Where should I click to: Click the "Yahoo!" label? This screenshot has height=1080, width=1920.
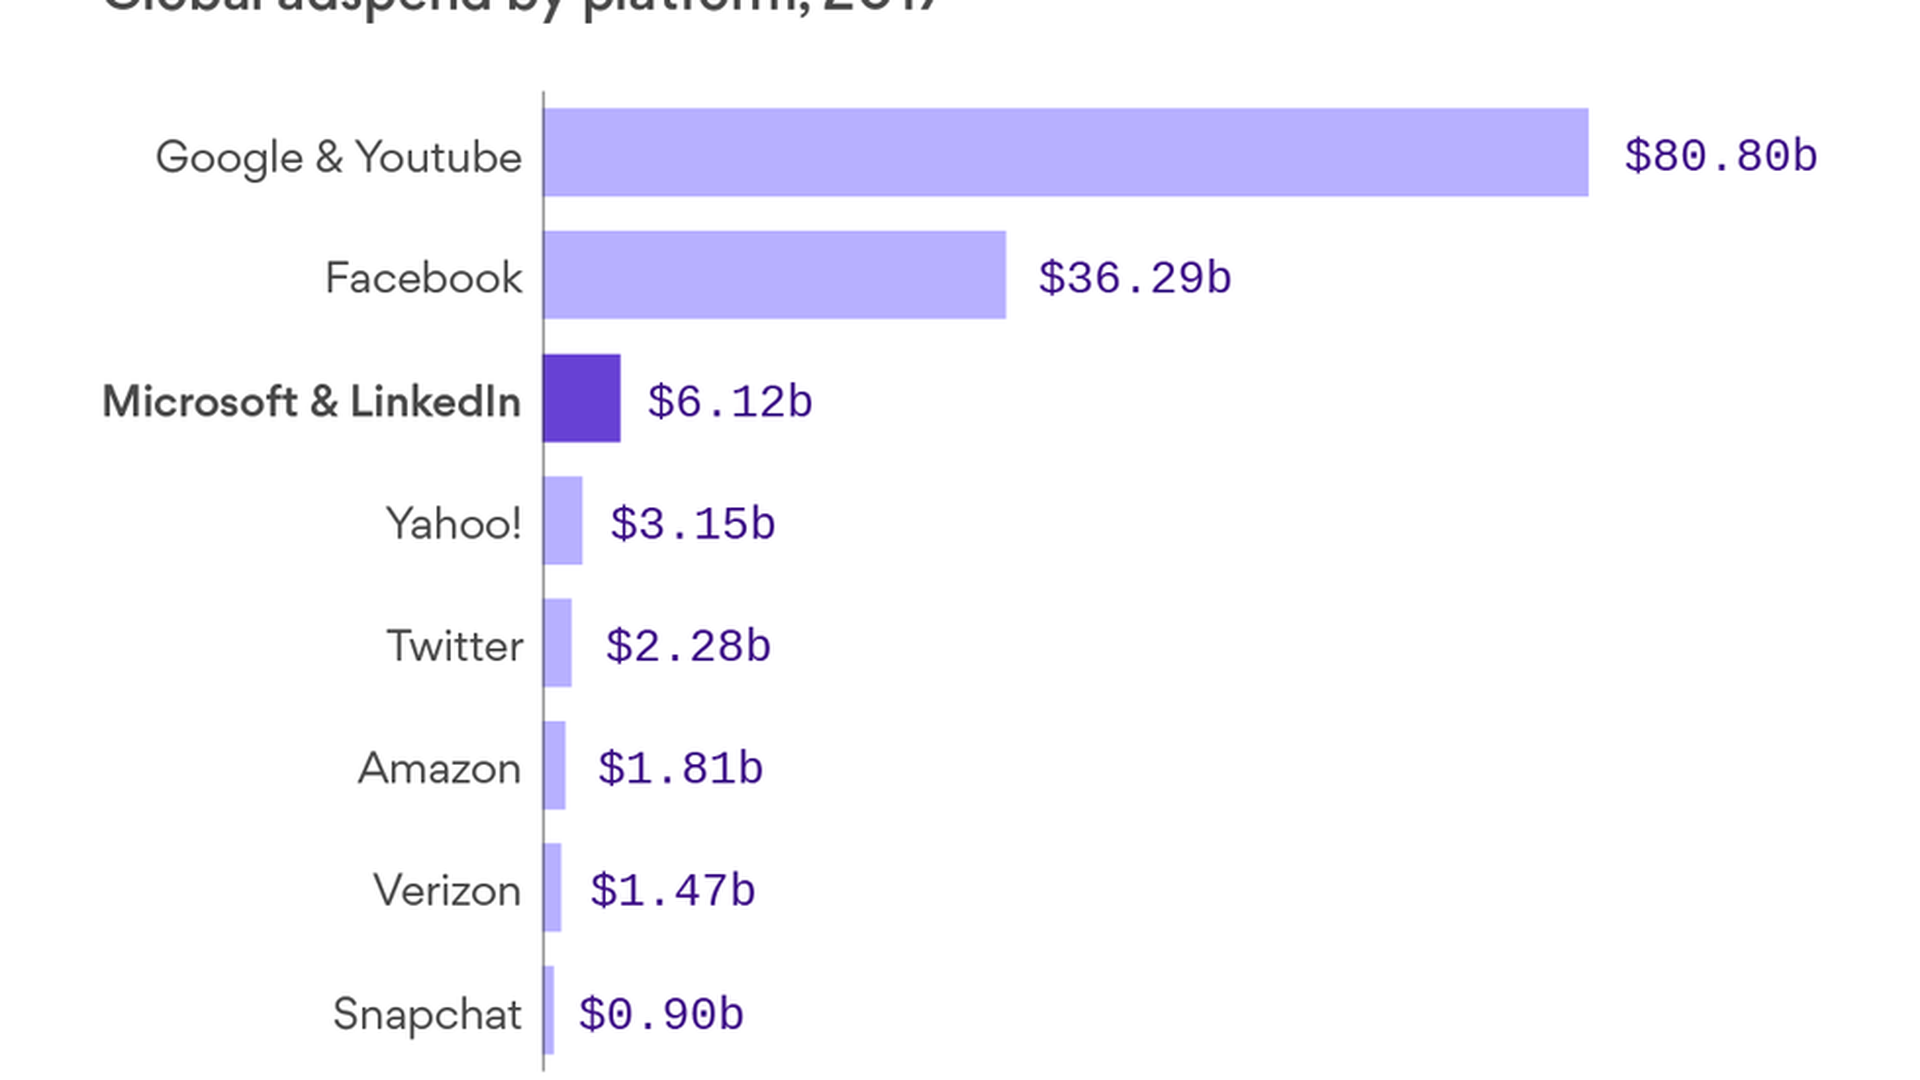[453, 523]
